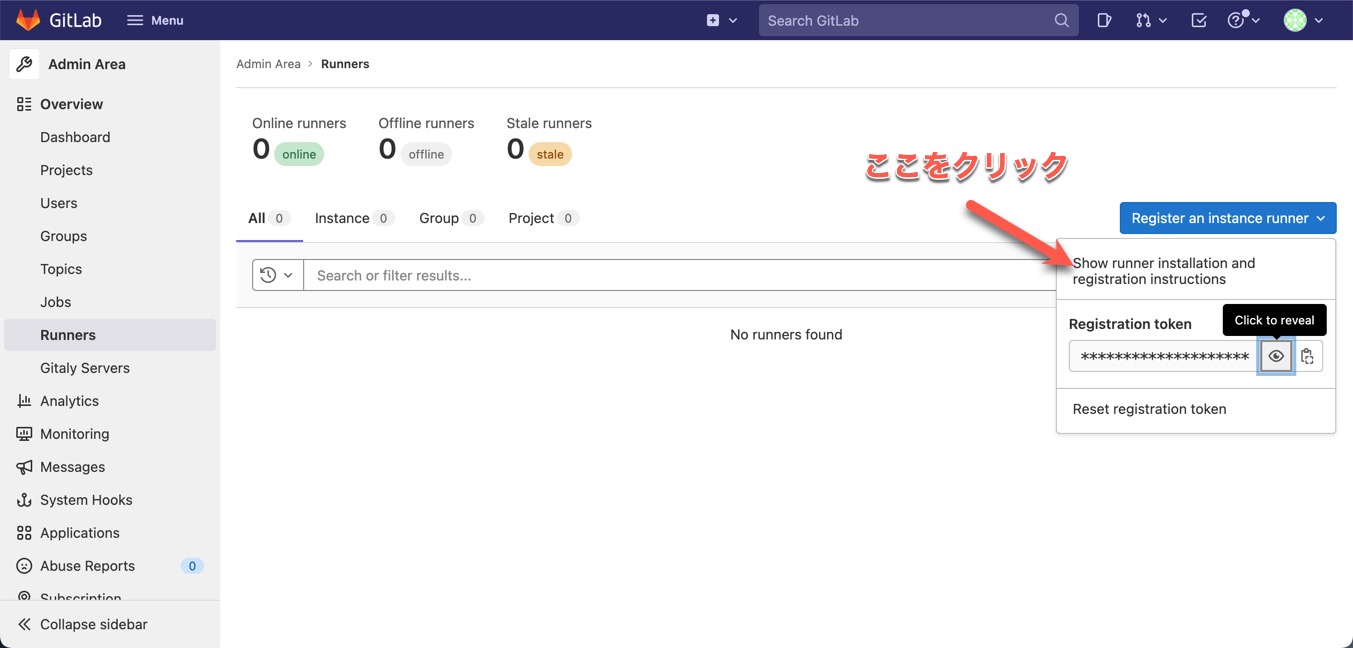1353x648 pixels.
Task: Toggle the Register an instance runner dropdown
Action: pyautogui.click(x=1228, y=218)
